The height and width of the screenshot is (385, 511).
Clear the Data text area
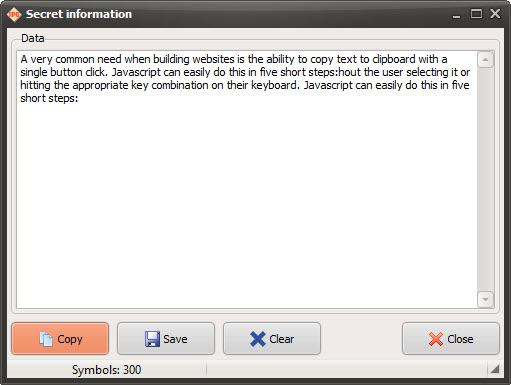[272, 338]
